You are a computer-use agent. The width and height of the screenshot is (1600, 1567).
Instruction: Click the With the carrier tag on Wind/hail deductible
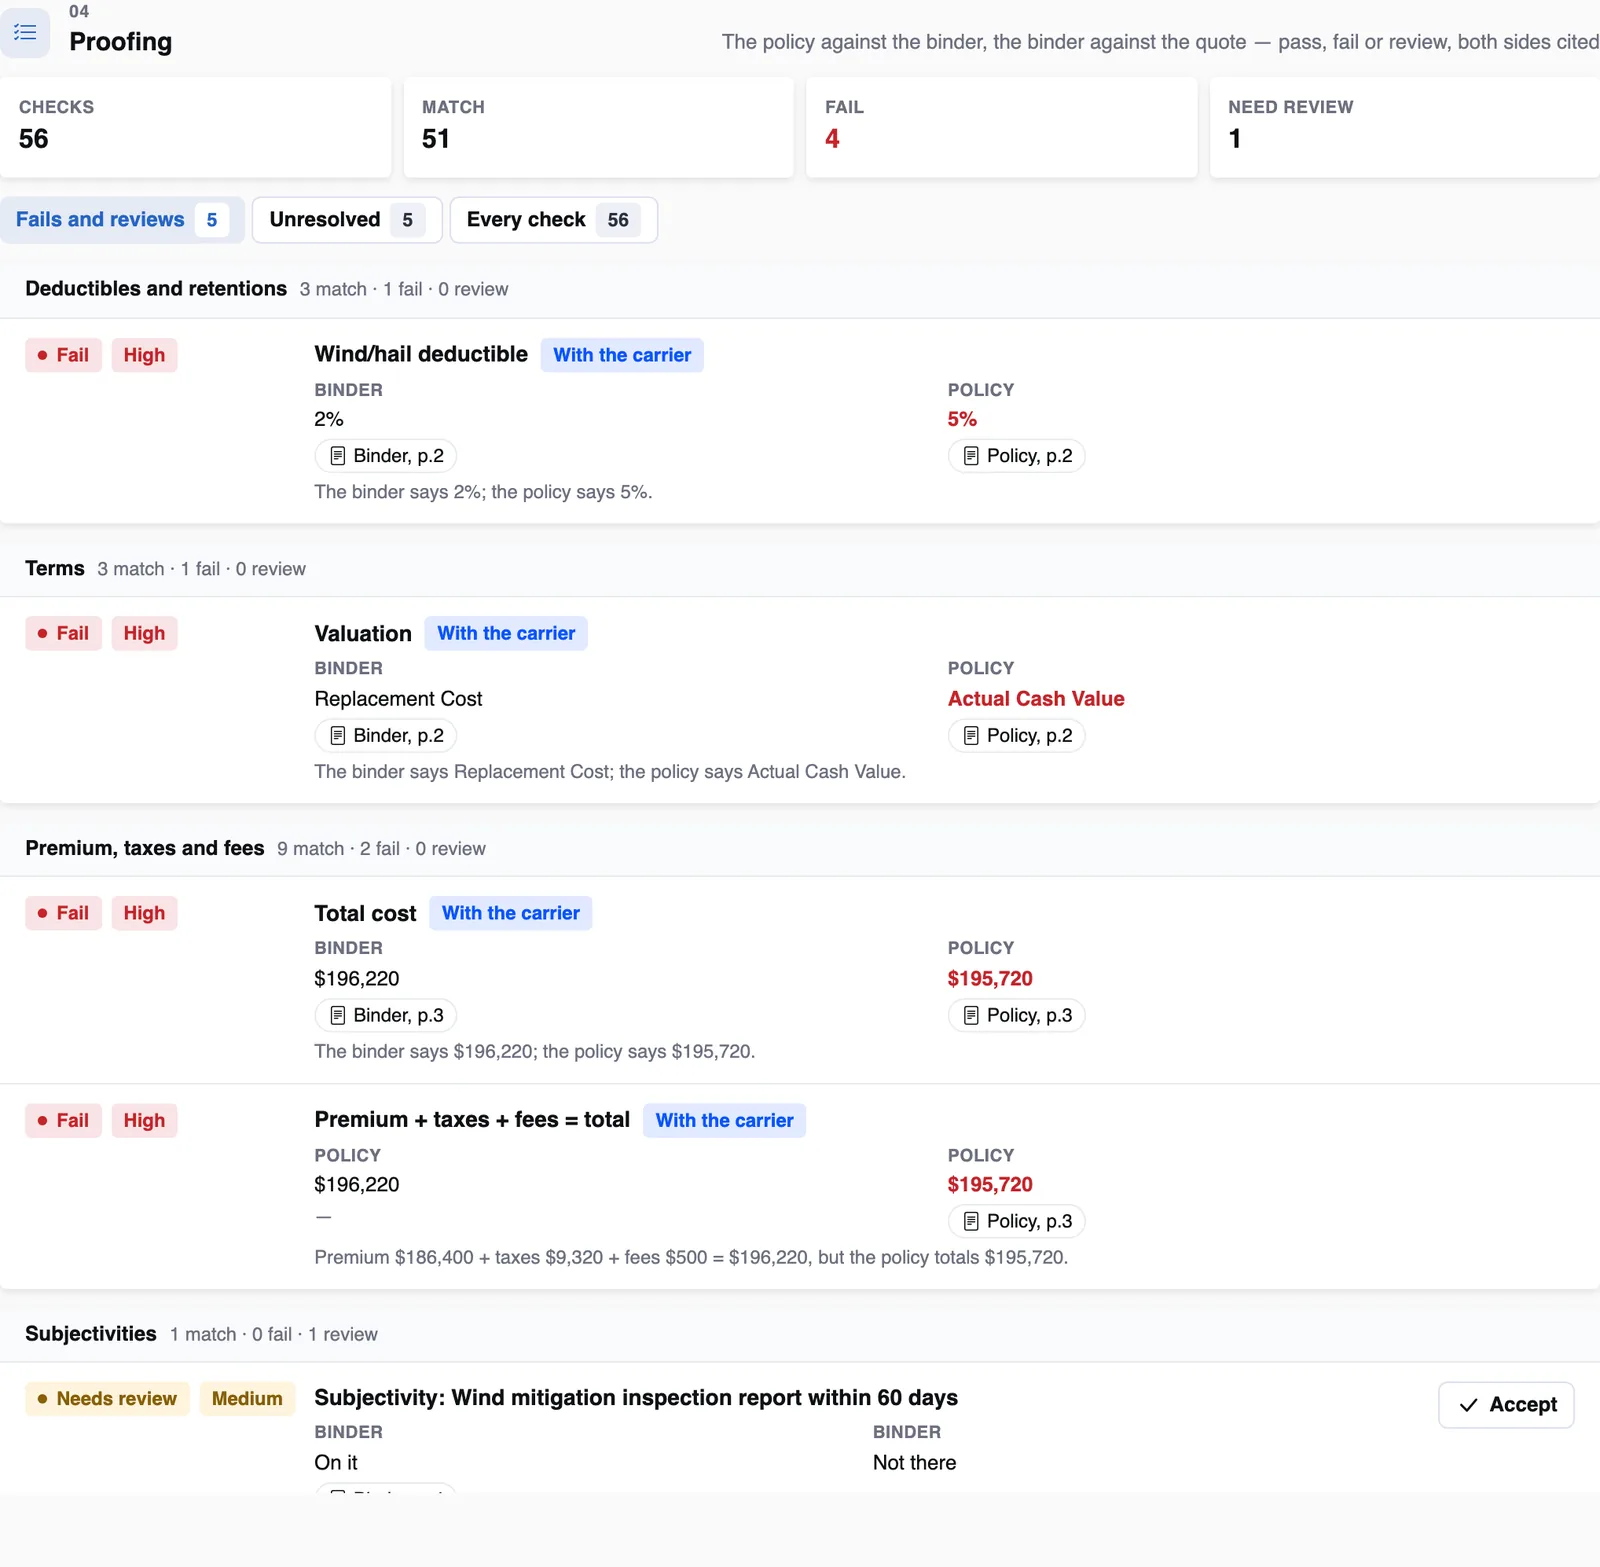point(622,355)
